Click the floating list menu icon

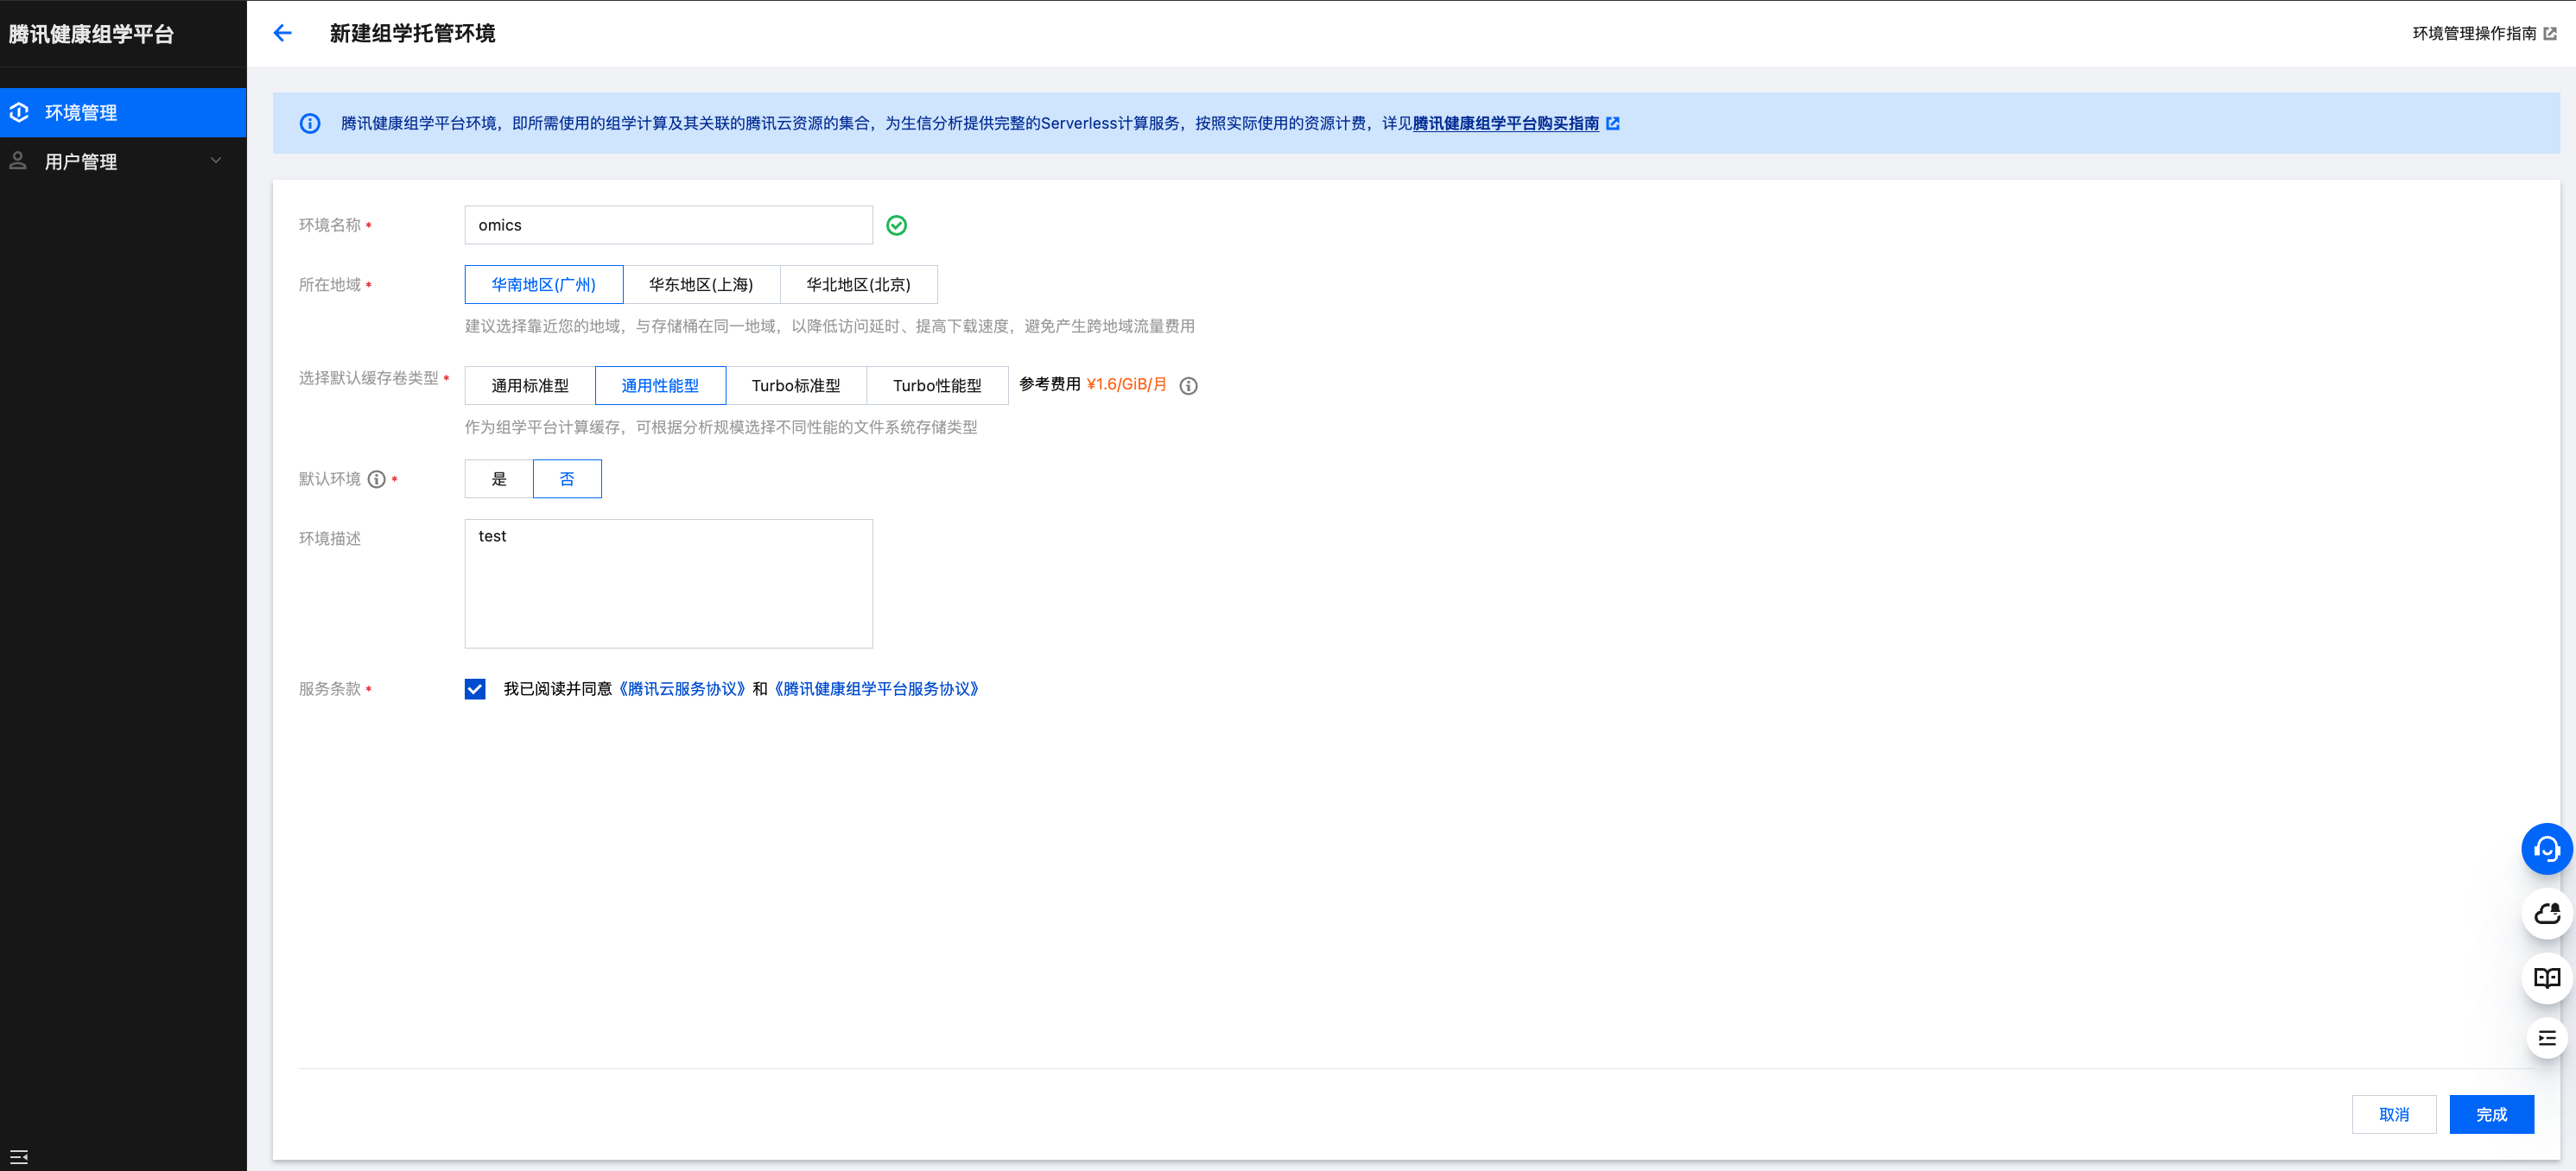point(2545,1038)
